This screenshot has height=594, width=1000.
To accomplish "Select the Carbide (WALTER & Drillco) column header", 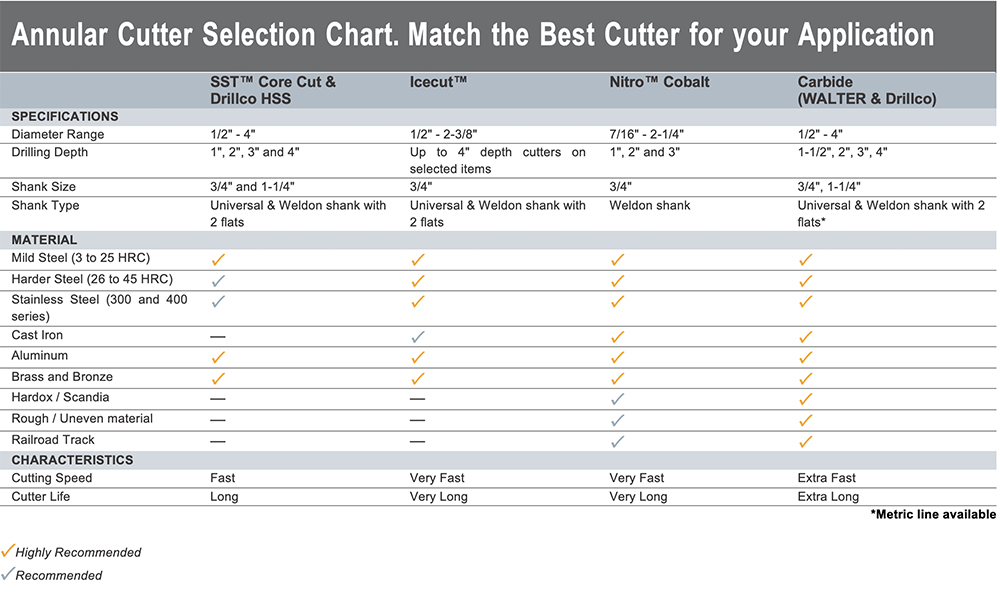I will [866, 90].
